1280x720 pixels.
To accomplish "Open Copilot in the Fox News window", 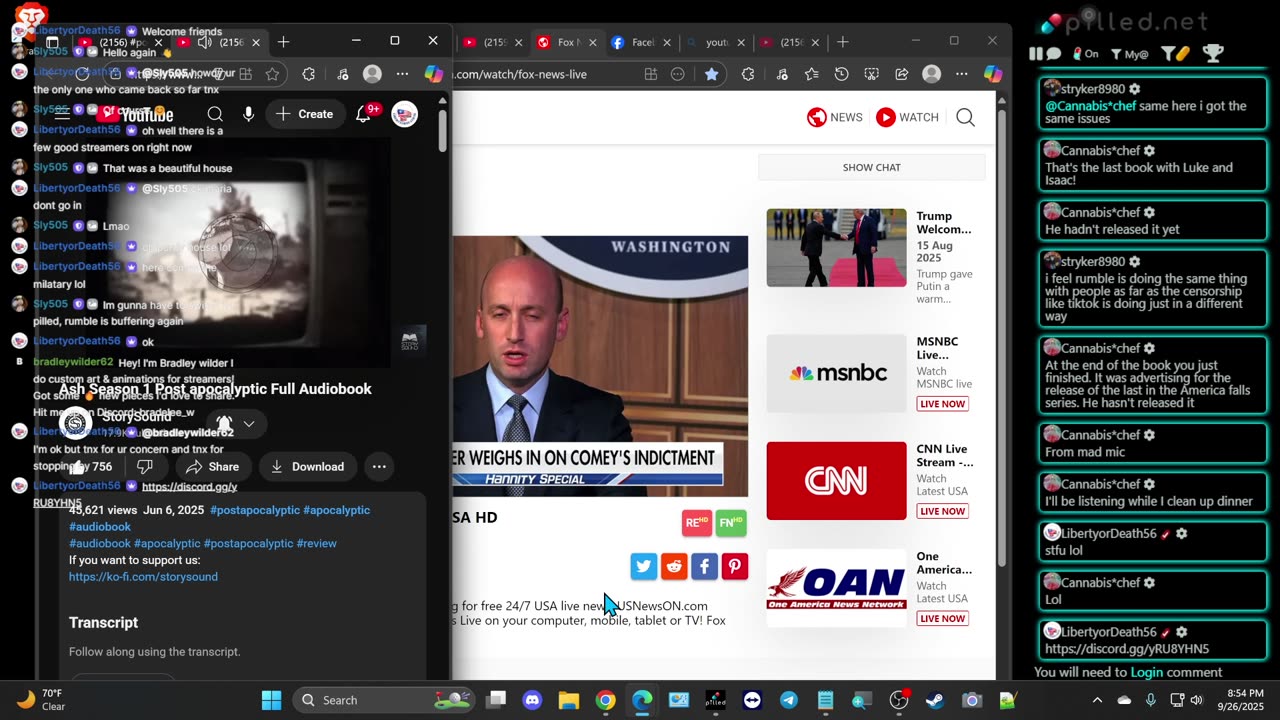I will coord(993,74).
